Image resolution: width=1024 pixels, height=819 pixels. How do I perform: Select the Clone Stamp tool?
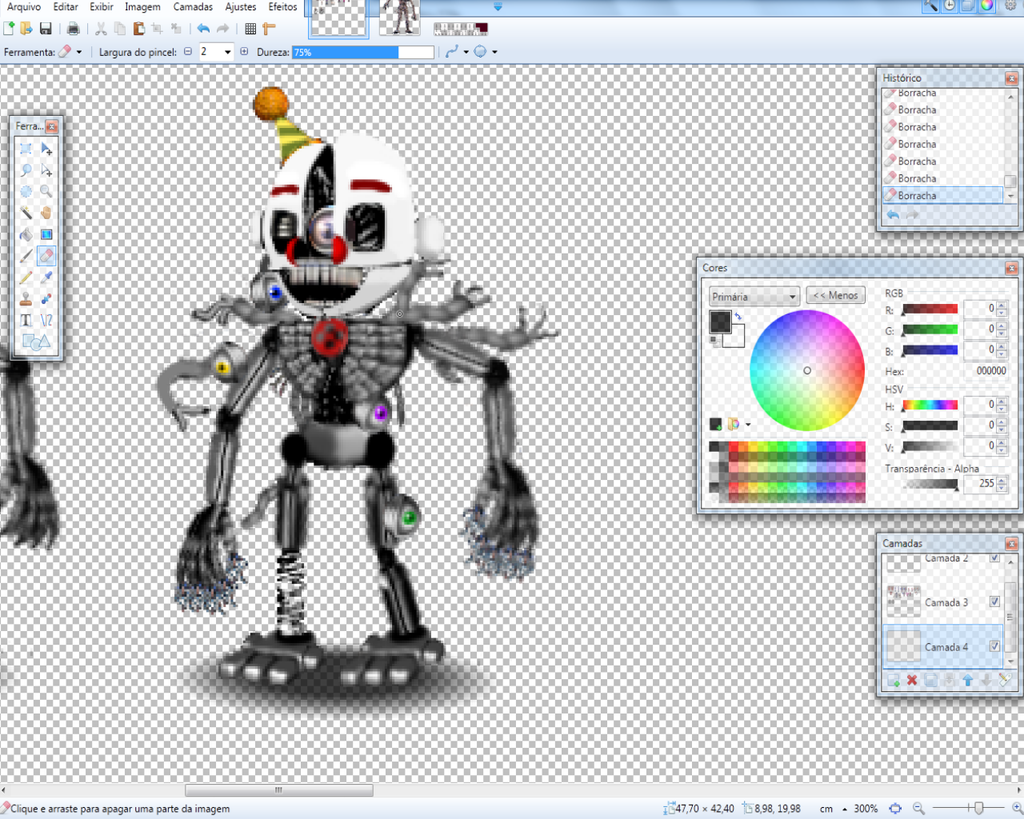click(x=26, y=299)
